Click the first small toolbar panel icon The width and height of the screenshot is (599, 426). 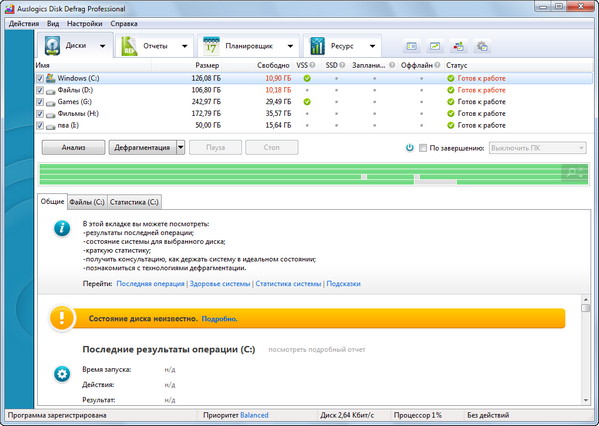pos(411,46)
